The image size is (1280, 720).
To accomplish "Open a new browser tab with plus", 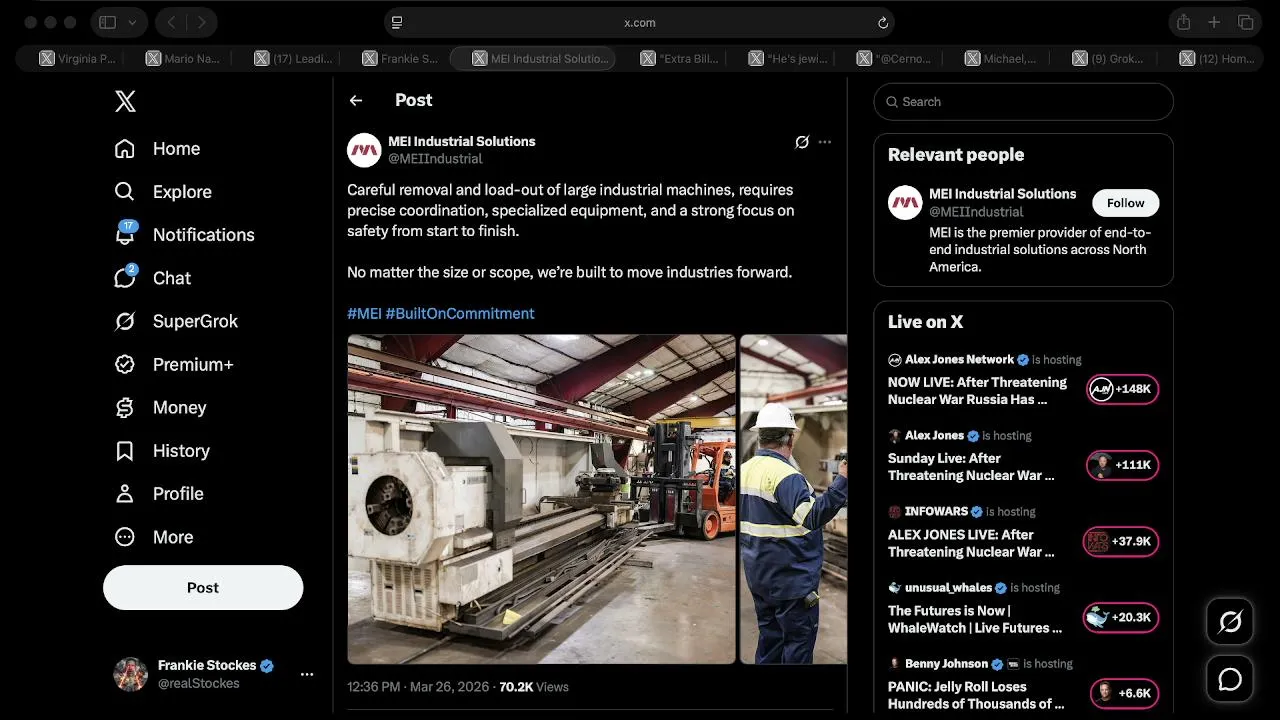I will 1214,22.
